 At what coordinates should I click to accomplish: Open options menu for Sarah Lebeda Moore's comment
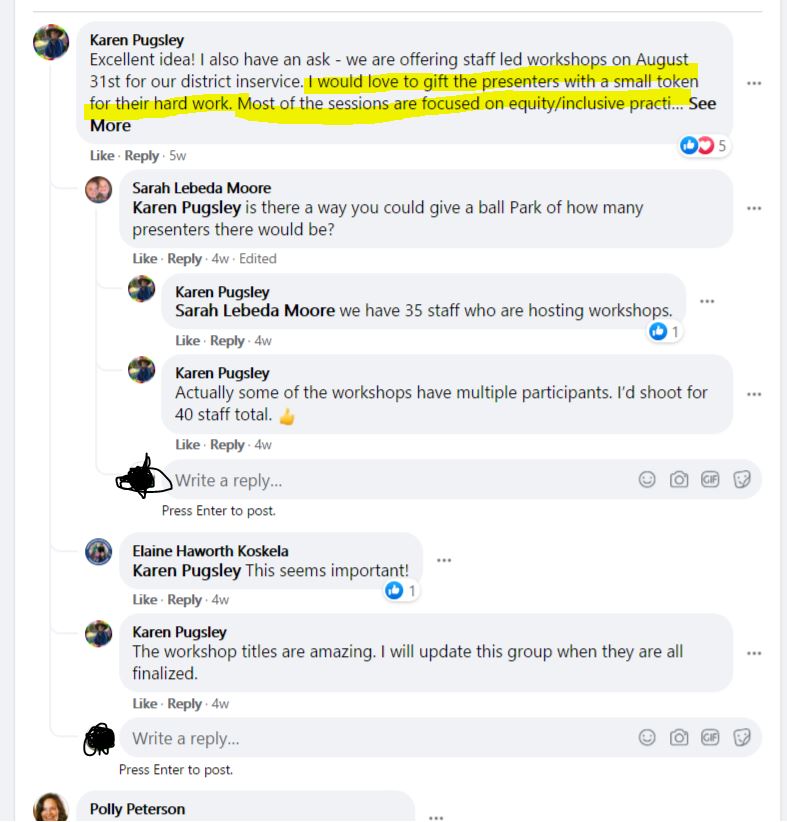[754, 208]
